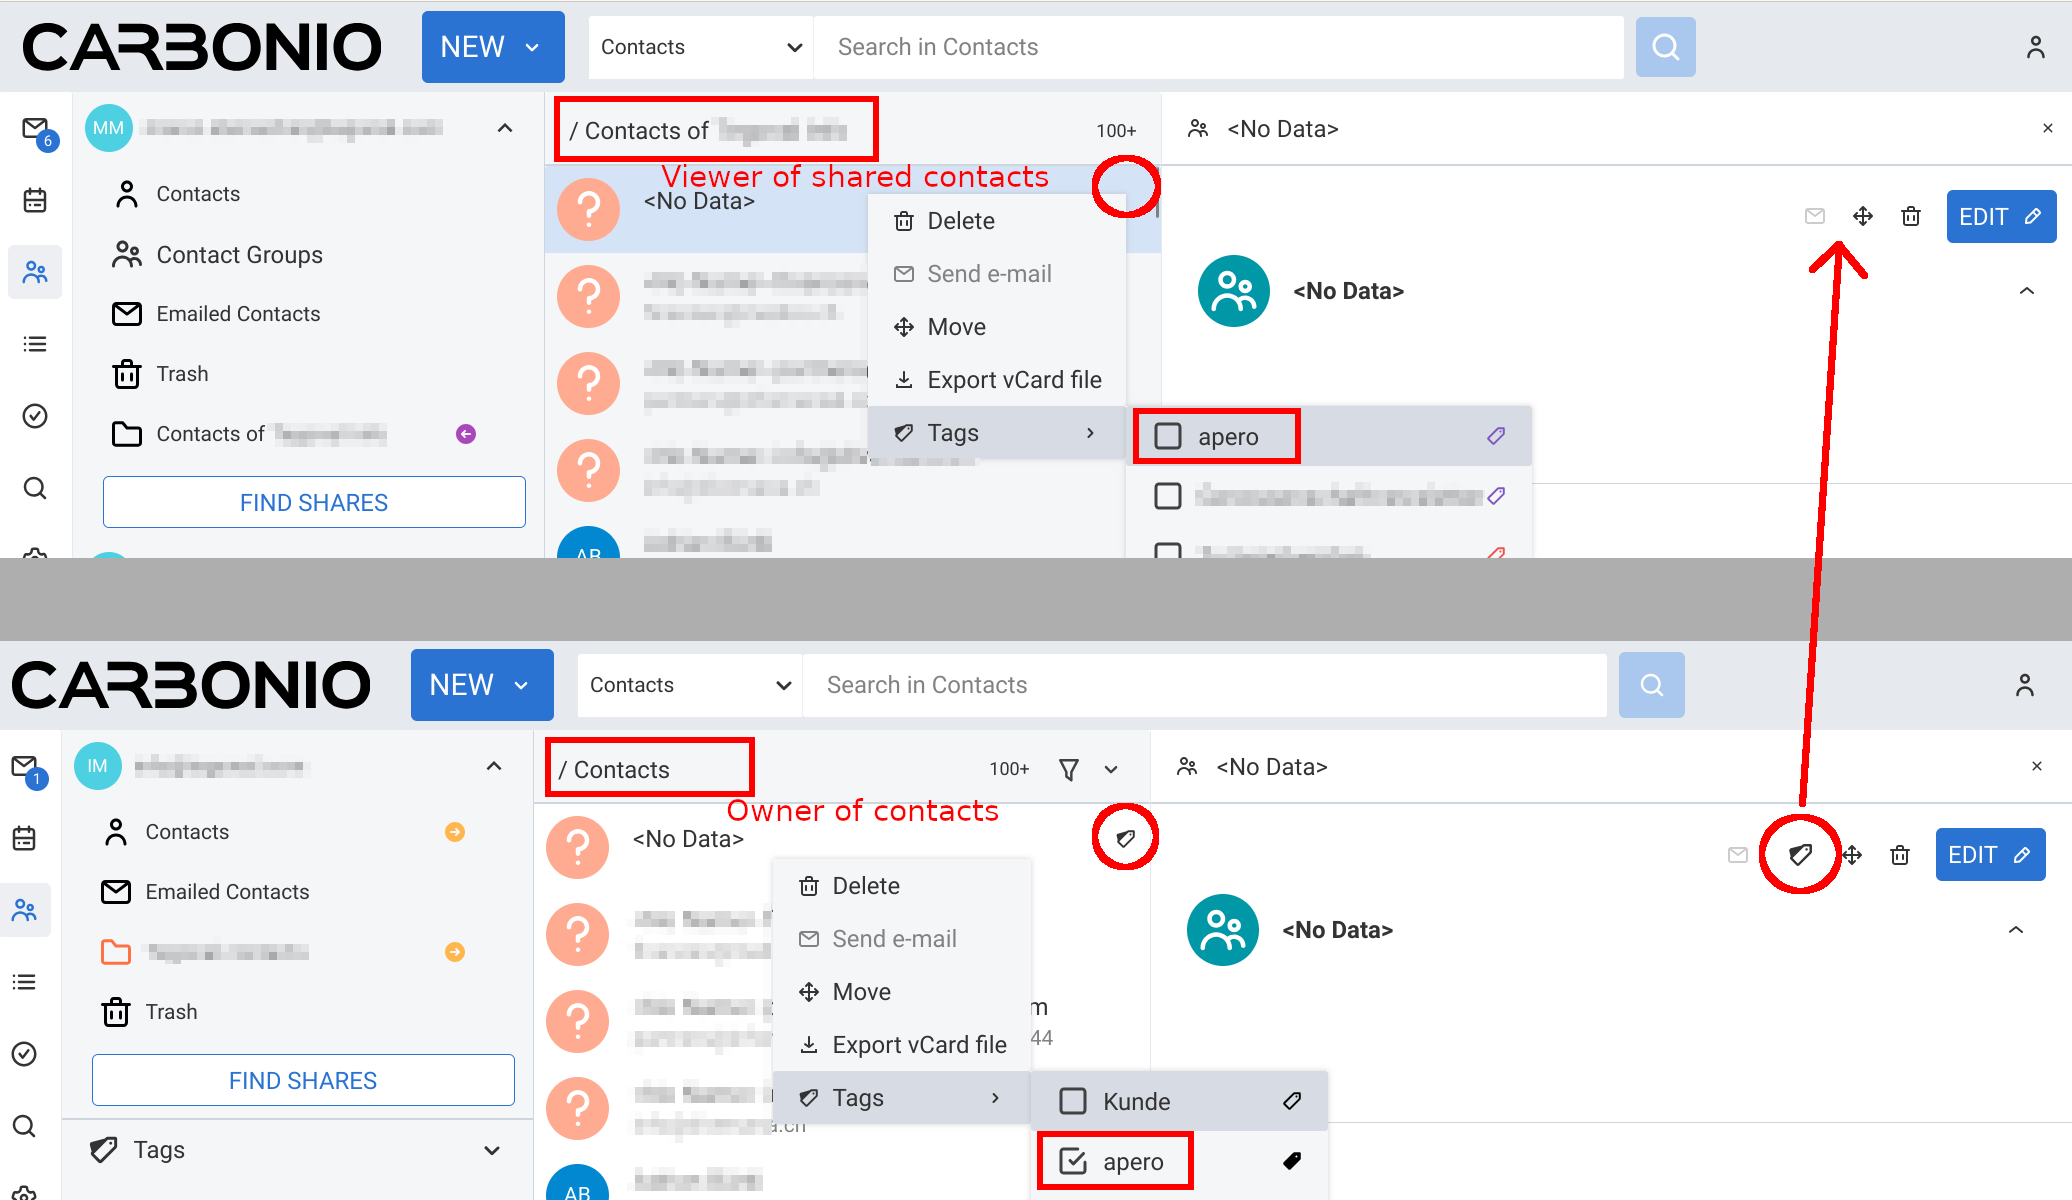The height and width of the screenshot is (1200, 2072).
Task: Click blue search button in bottom window
Action: (1652, 685)
